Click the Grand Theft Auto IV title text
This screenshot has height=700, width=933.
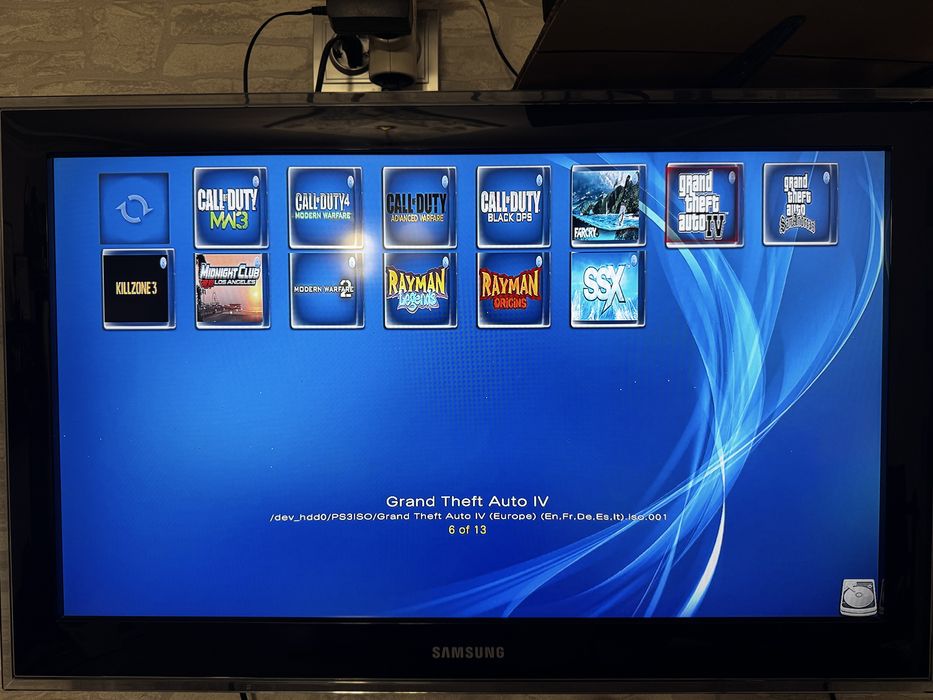tap(467, 501)
